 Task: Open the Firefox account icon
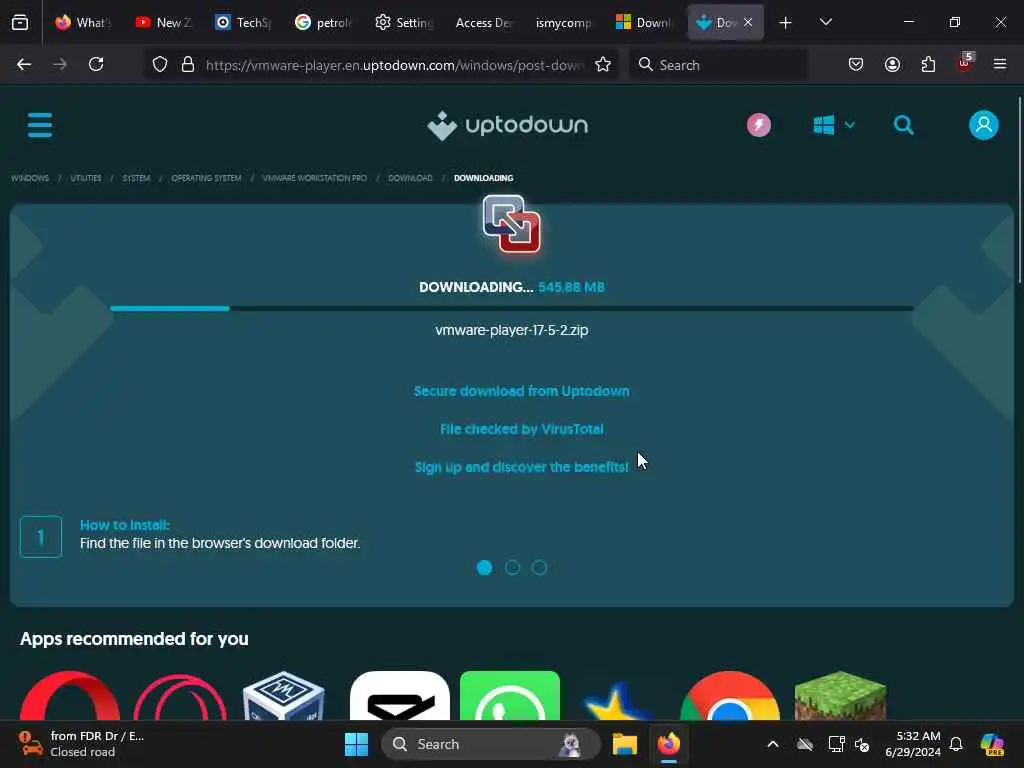click(x=892, y=64)
